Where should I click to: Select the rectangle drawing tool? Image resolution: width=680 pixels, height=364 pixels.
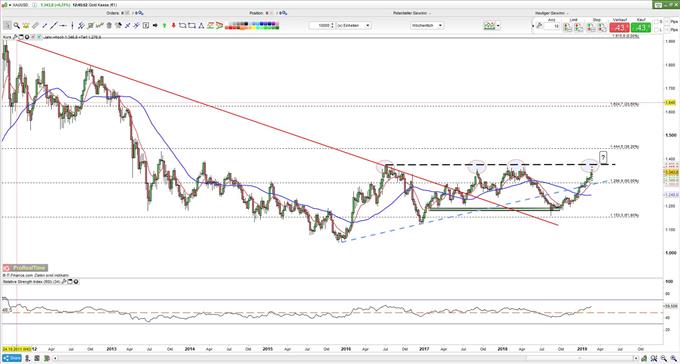pos(192,25)
